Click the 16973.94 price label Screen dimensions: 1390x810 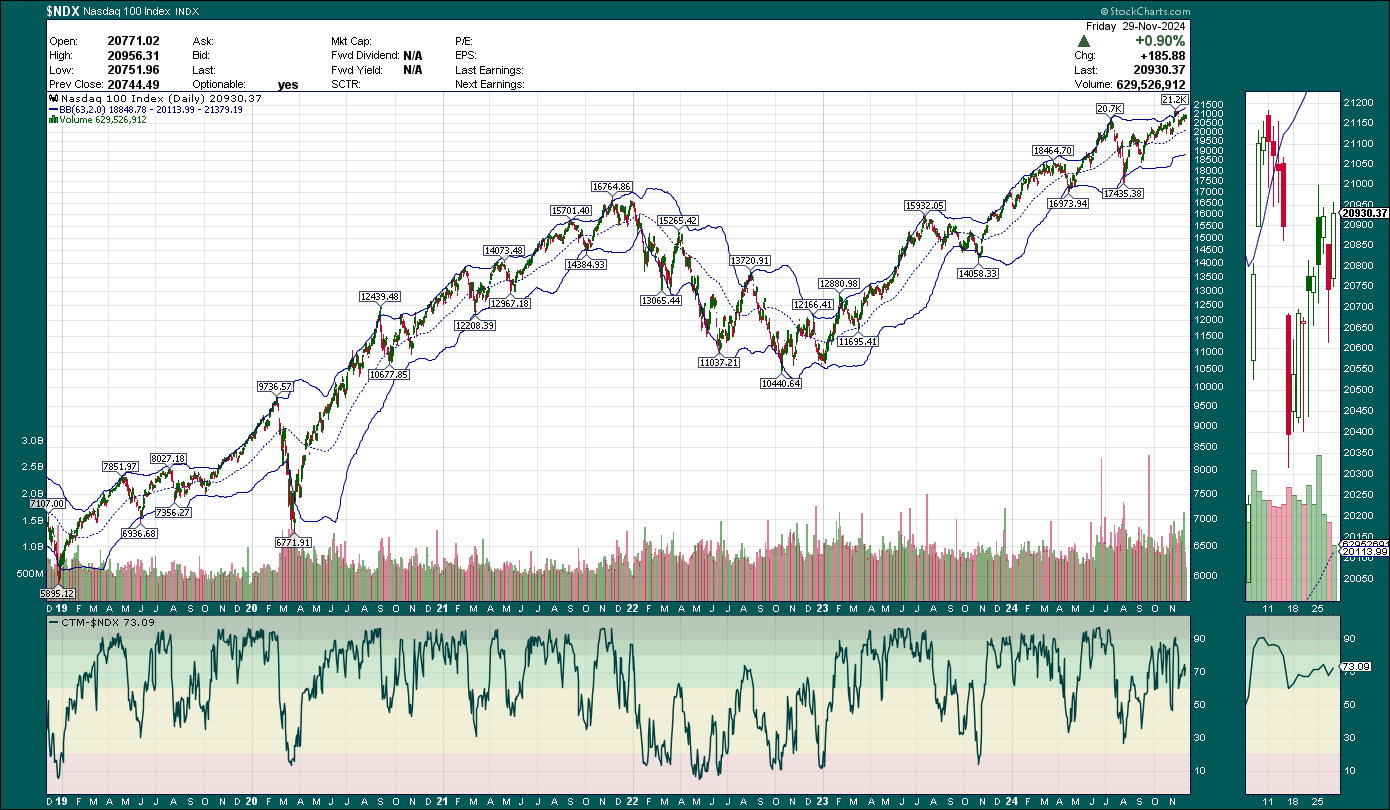(x=1067, y=203)
